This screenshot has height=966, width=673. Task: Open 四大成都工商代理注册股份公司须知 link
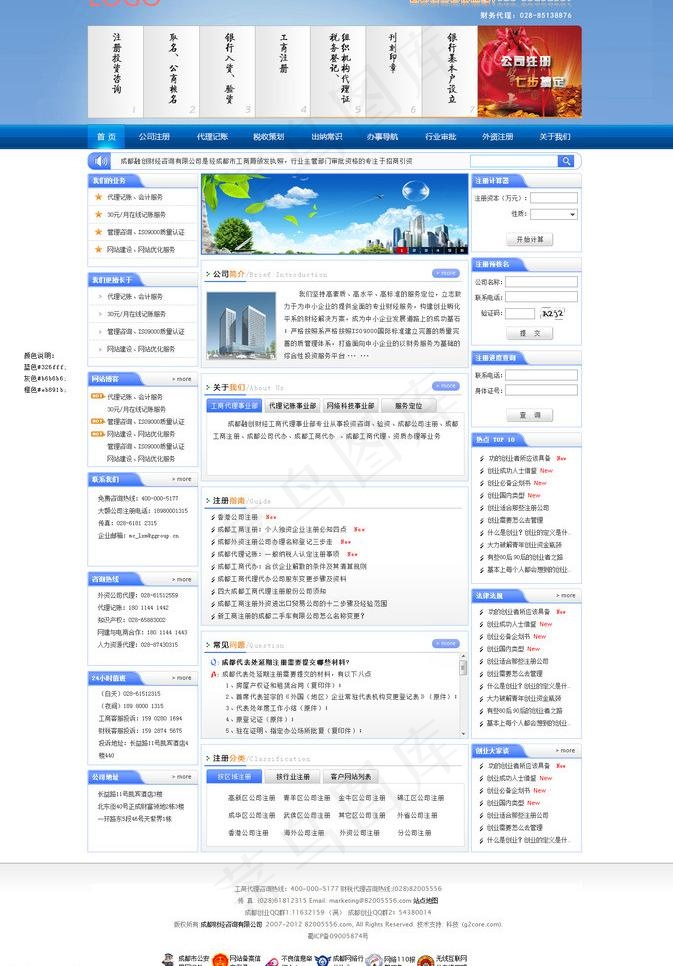272,591
